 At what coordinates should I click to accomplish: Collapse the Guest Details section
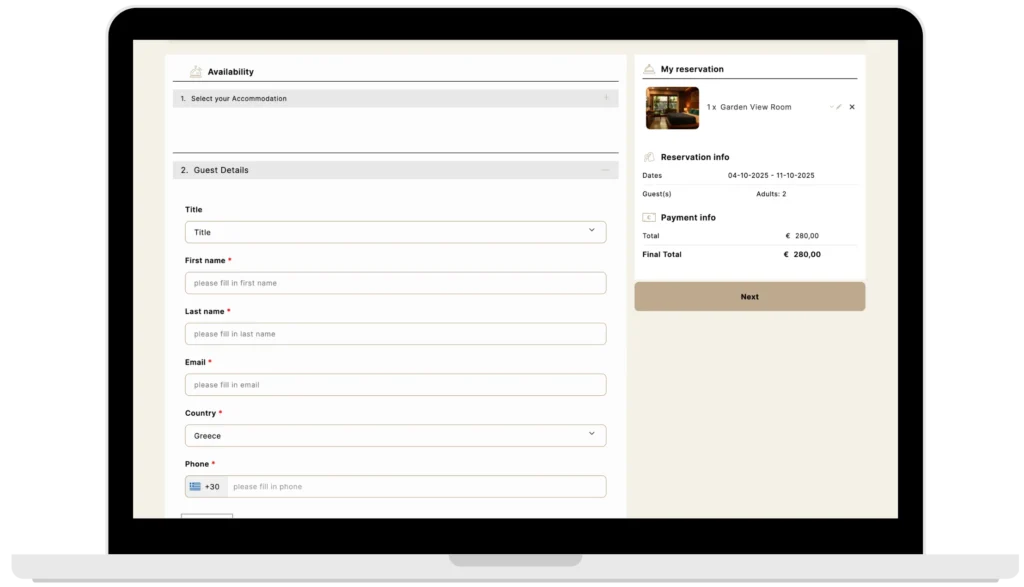(x=605, y=170)
